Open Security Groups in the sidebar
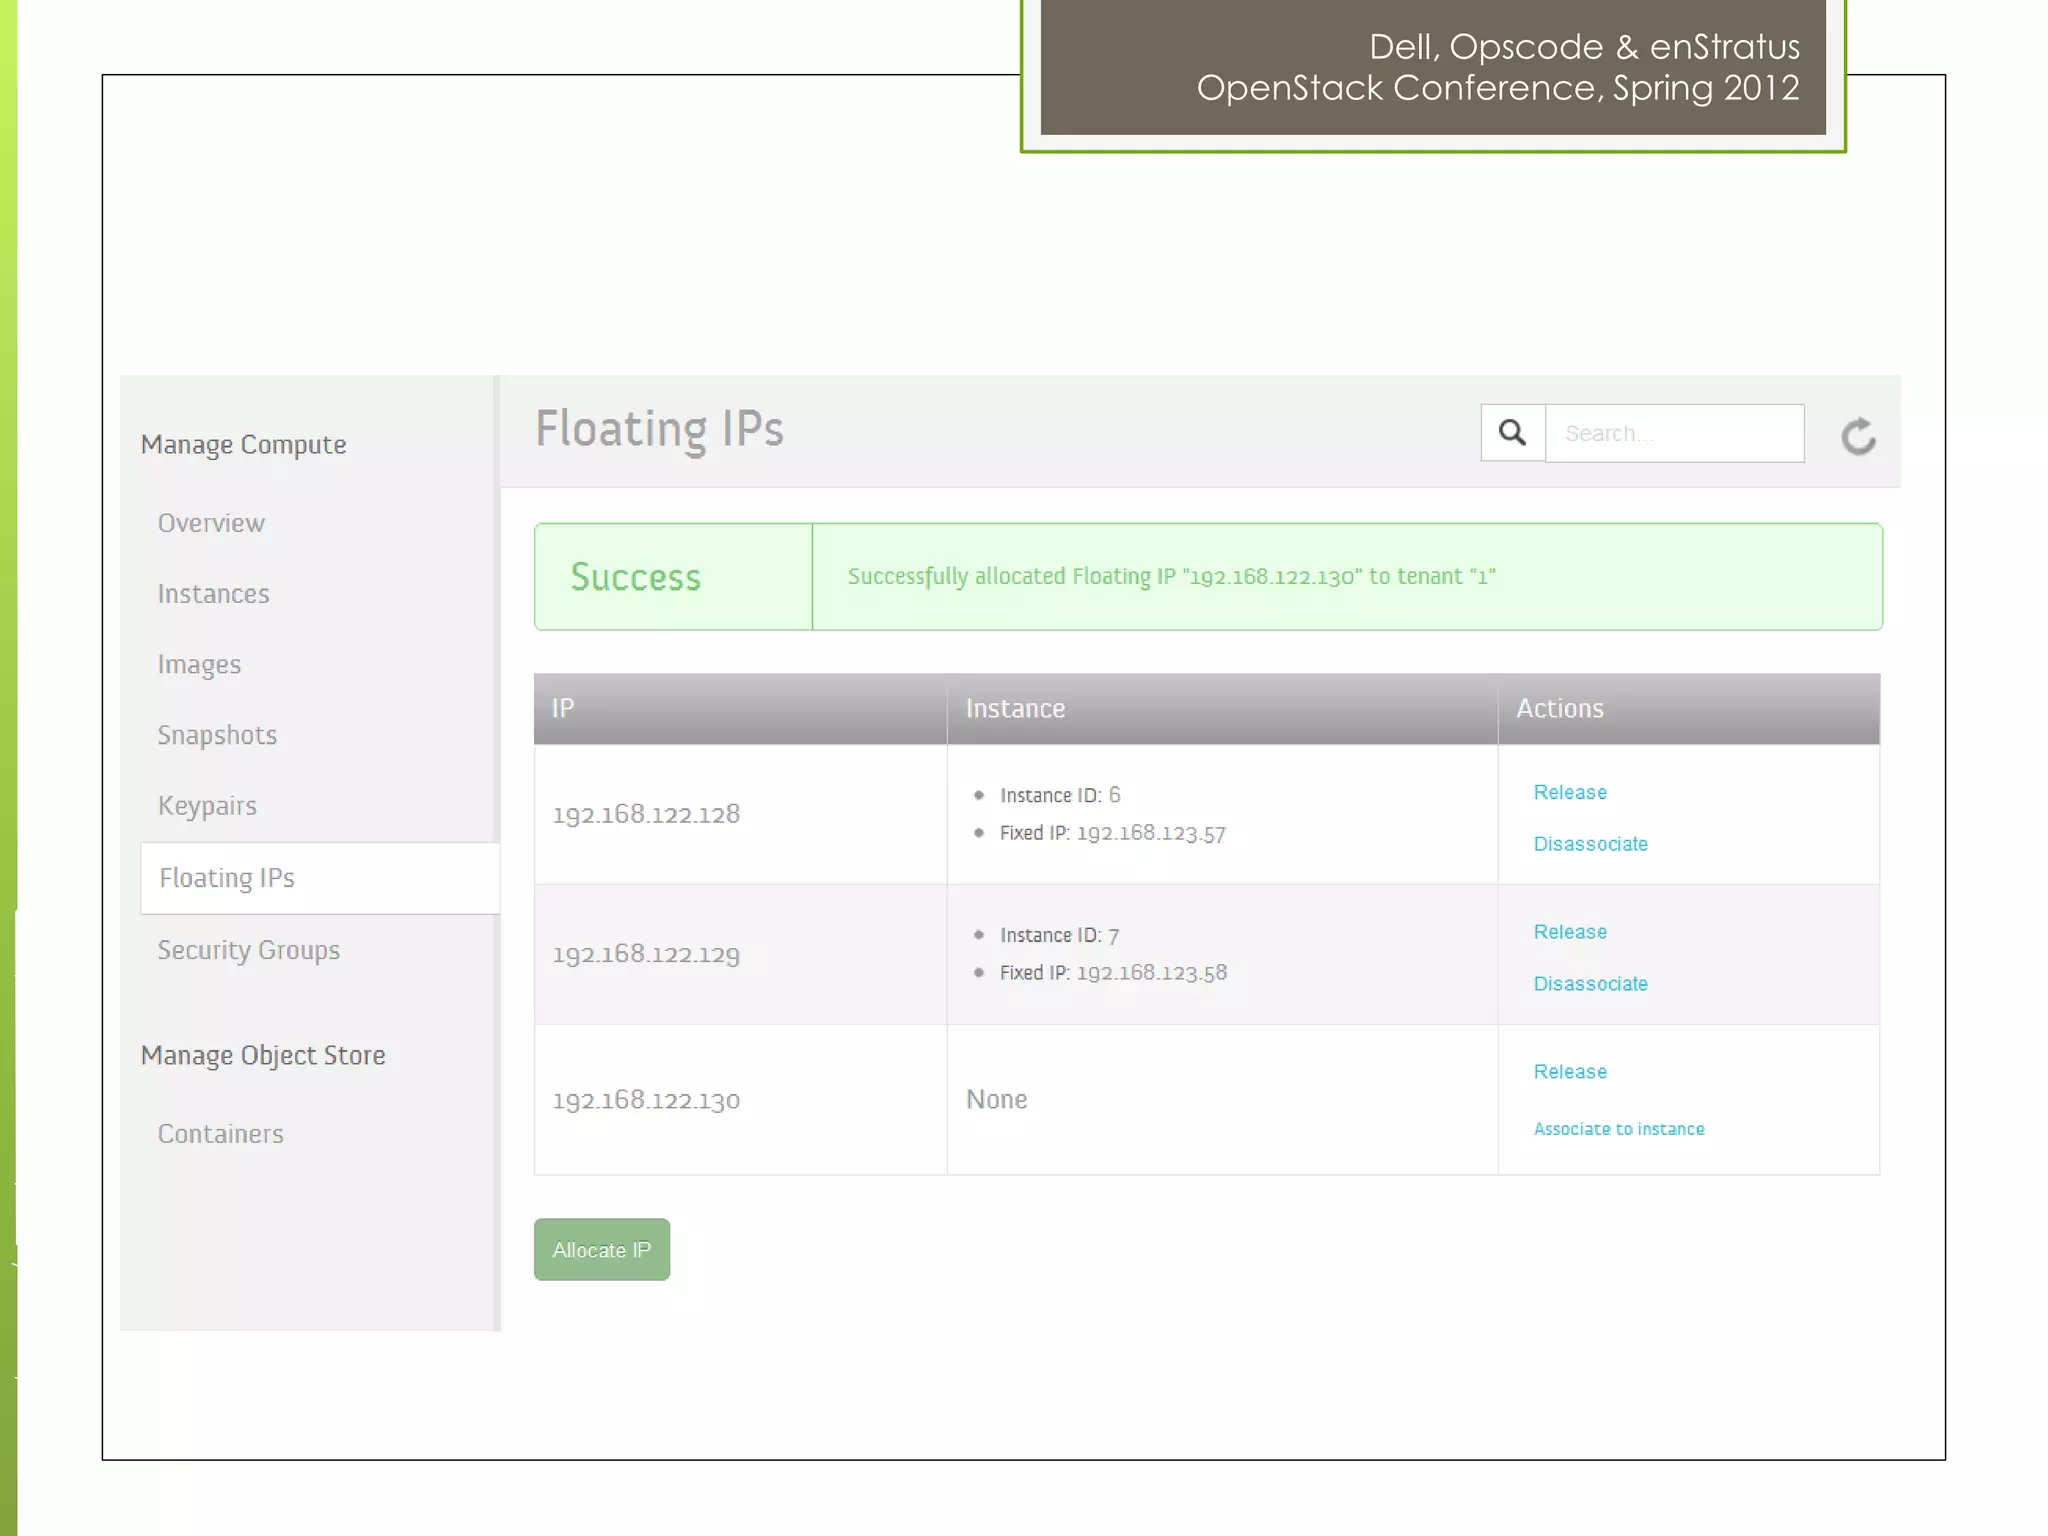The width and height of the screenshot is (2048, 1536). click(248, 950)
